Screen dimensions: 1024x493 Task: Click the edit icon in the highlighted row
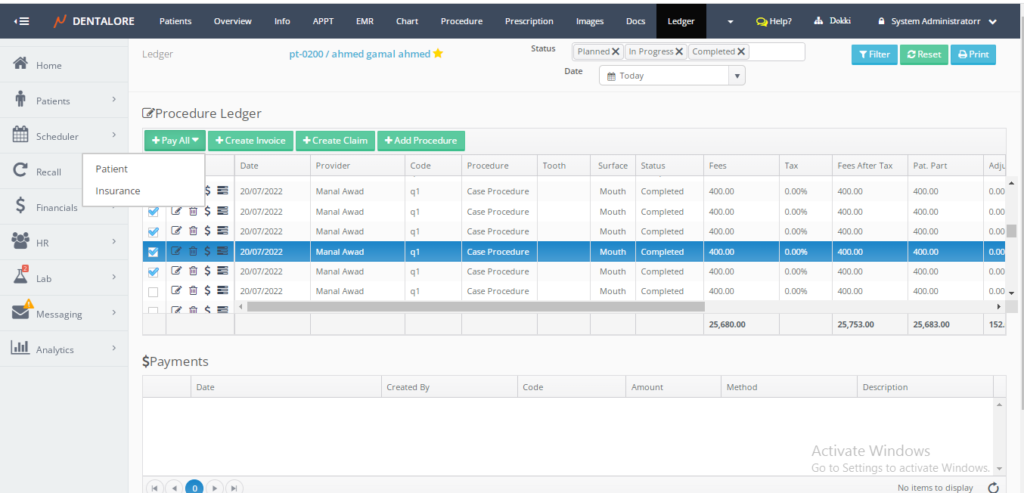177,251
